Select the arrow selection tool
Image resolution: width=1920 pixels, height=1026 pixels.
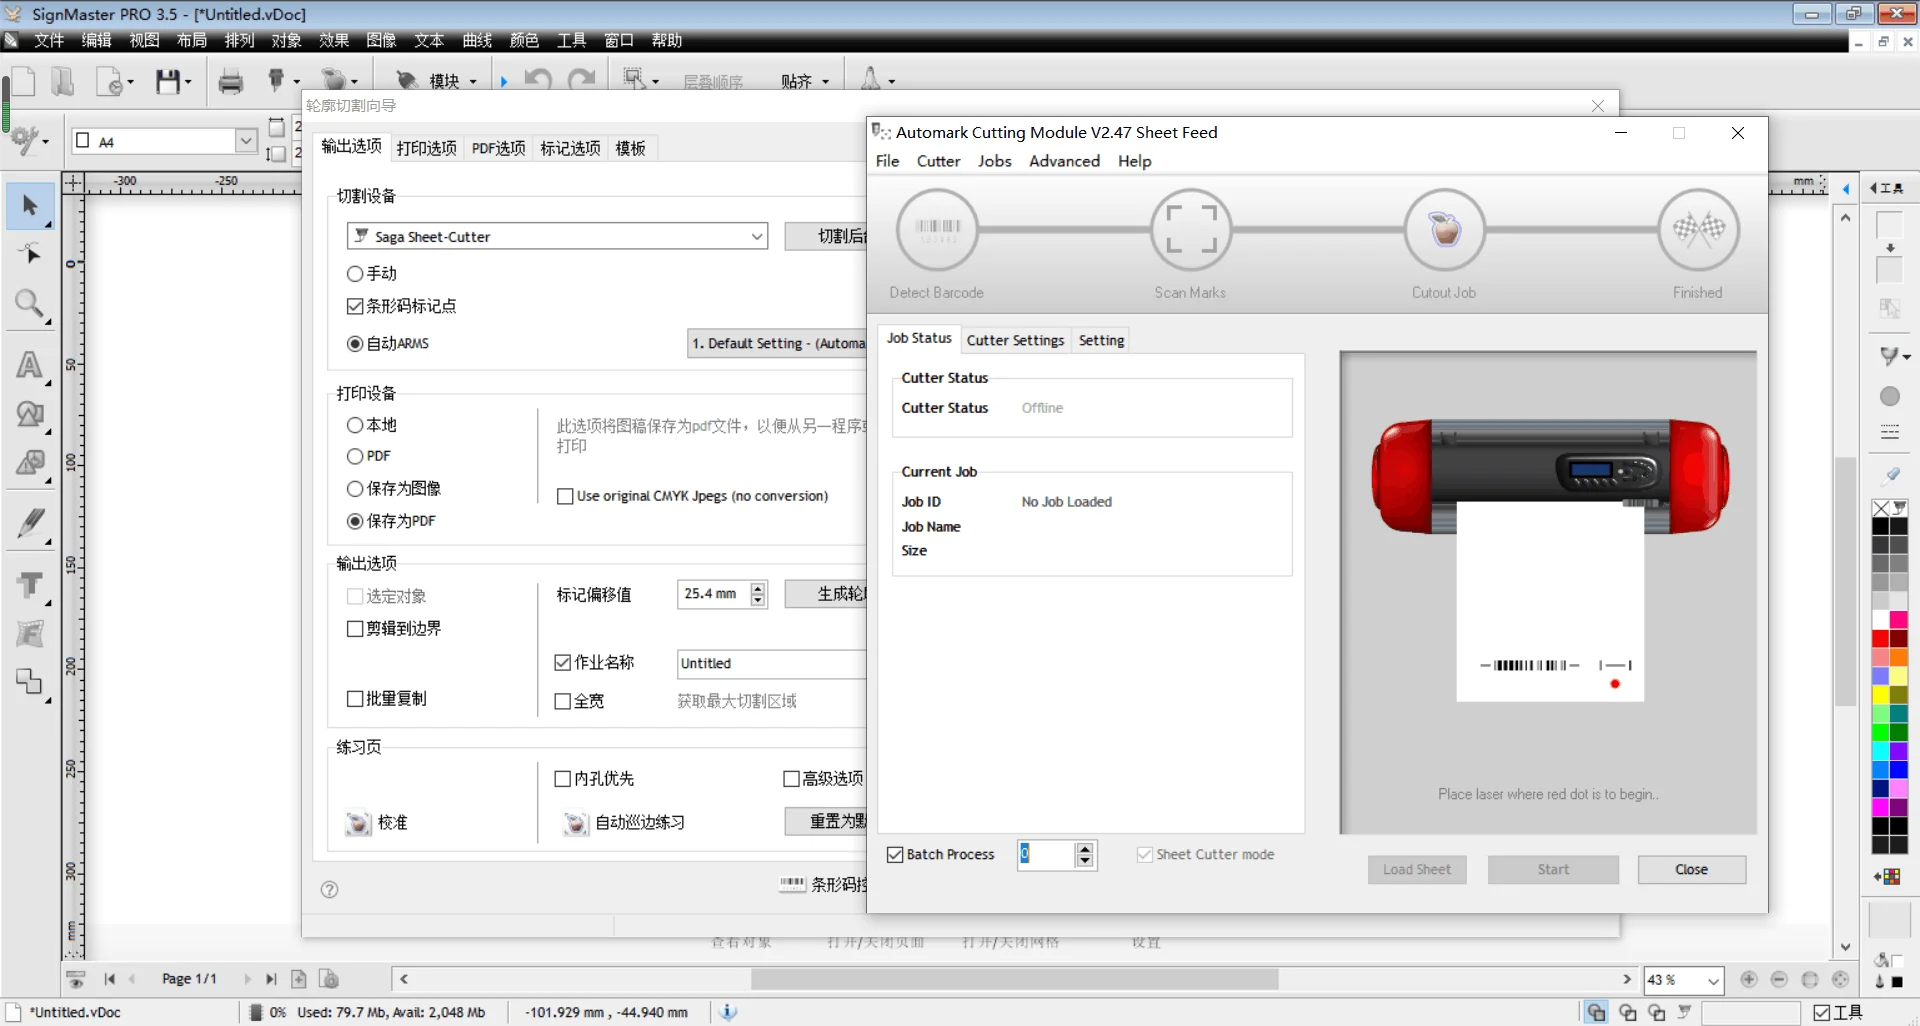pos(30,206)
